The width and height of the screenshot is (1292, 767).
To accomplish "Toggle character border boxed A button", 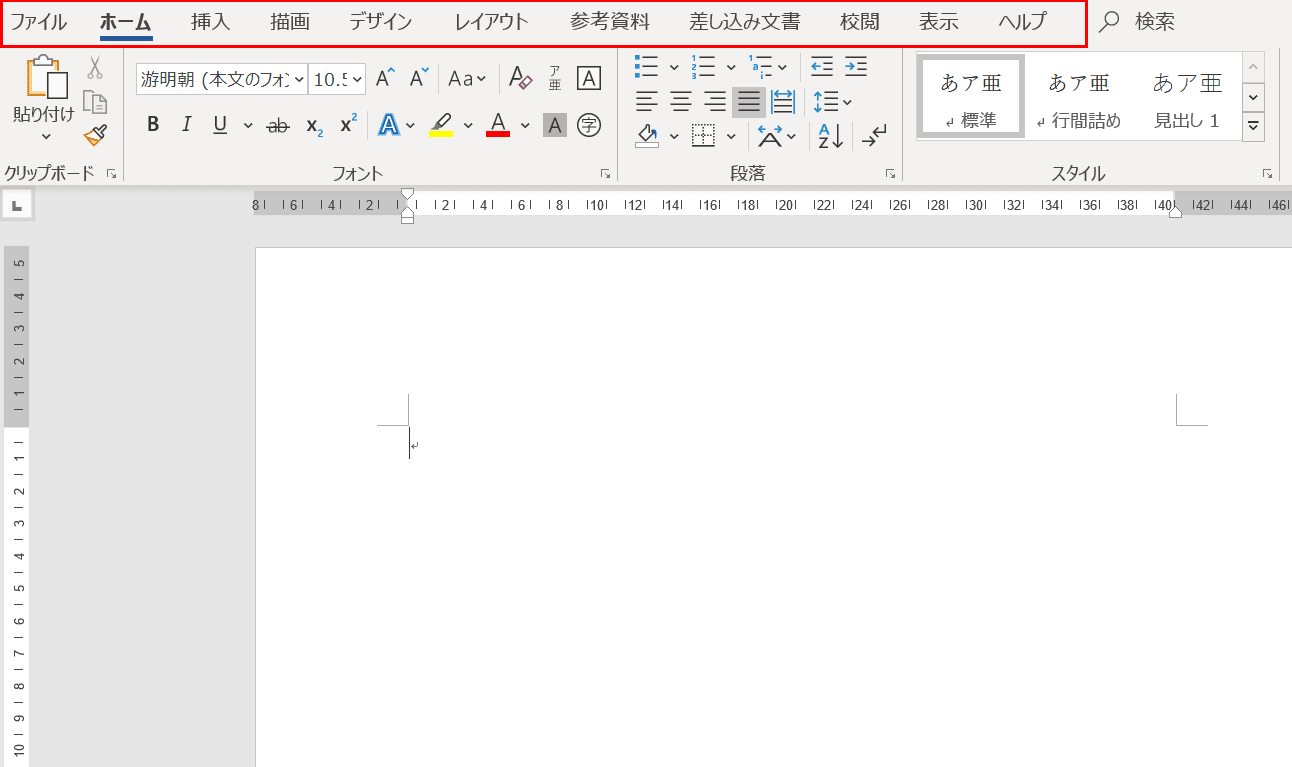I will pos(589,78).
